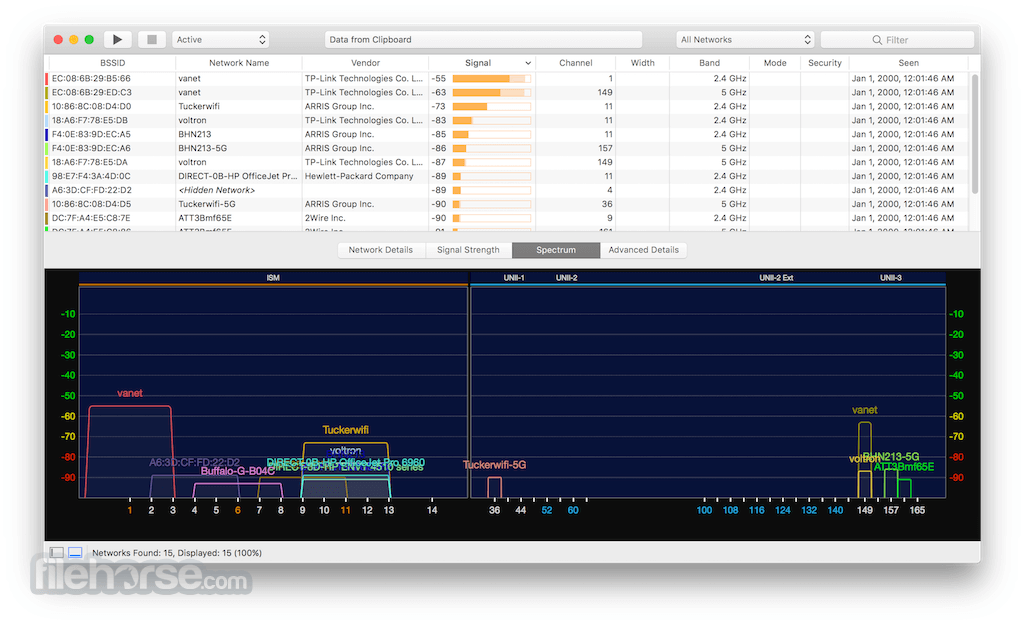Click the Buffalo-G-B04C label in spectrum
The height and width of the screenshot is (625, 1024).
238,471
